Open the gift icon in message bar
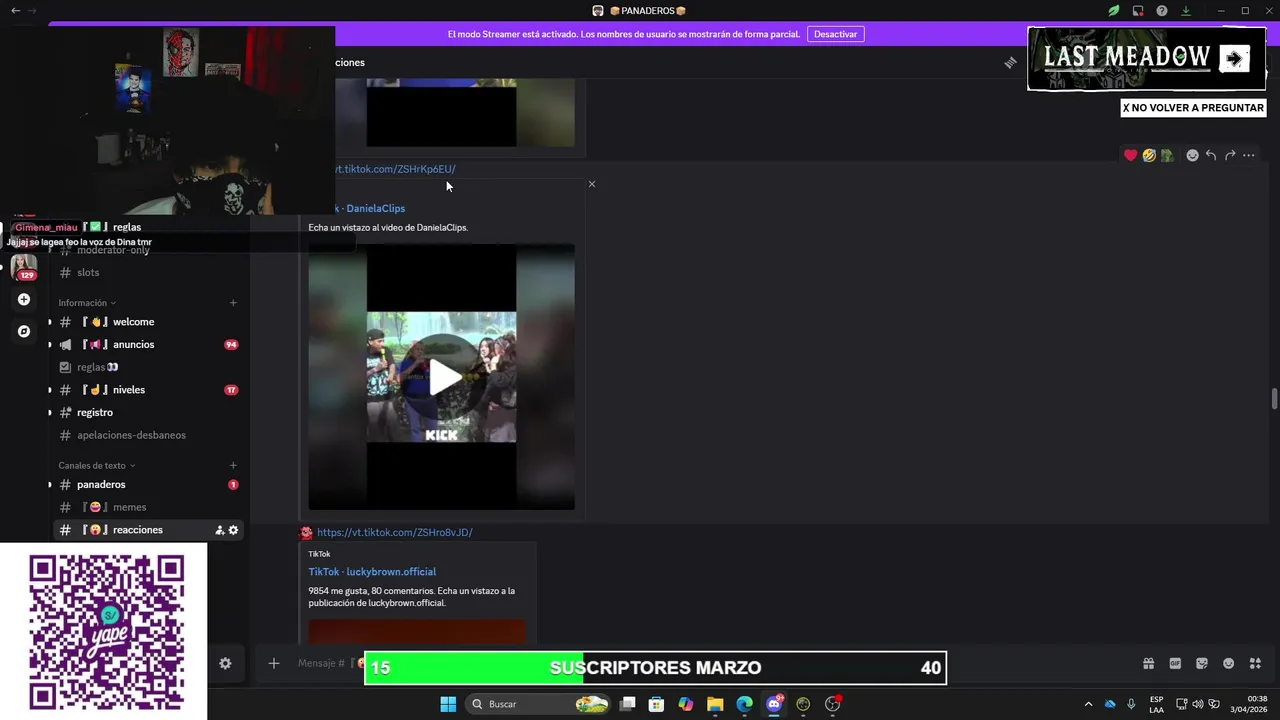Viewport: 1280px width, 720px height. point(1149,663)
